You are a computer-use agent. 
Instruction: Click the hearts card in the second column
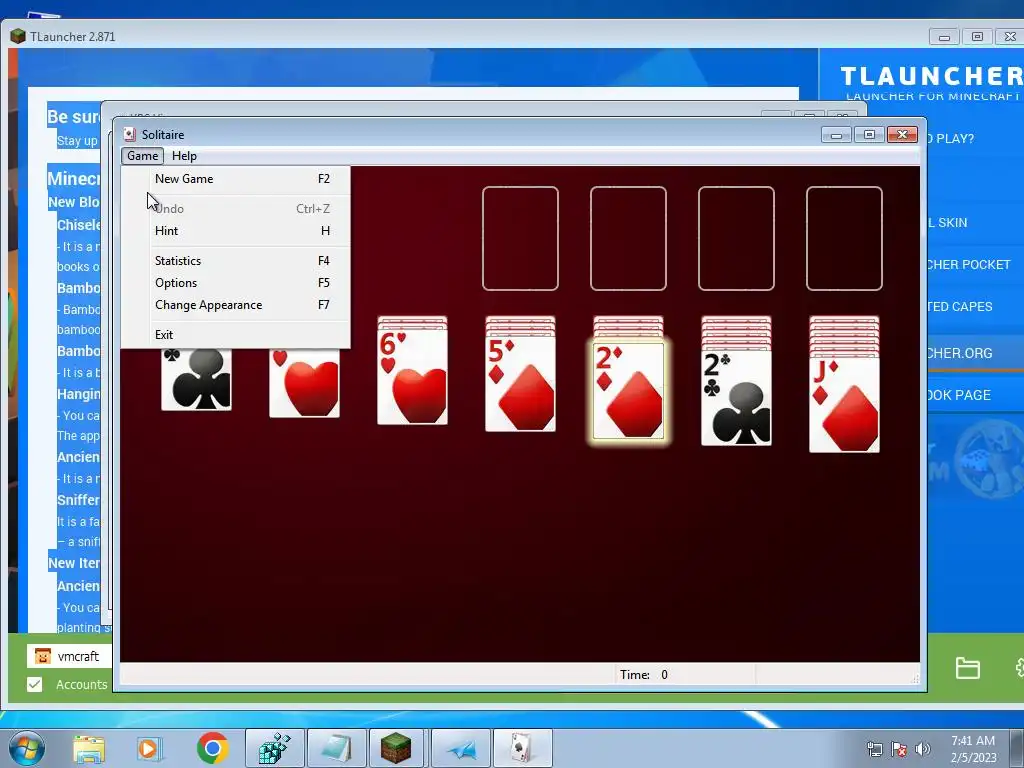click(304, 383)
